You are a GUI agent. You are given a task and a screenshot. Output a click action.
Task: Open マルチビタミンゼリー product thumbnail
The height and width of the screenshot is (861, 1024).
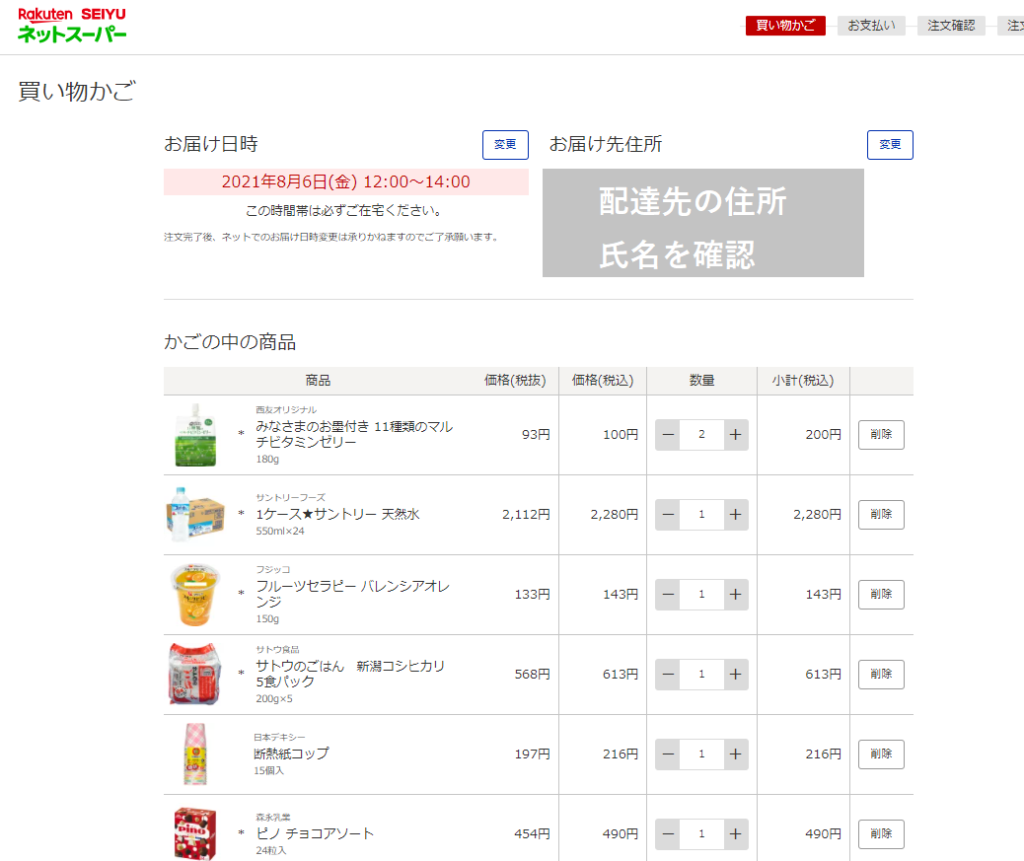pyautogui.click(x=195, y=435)
